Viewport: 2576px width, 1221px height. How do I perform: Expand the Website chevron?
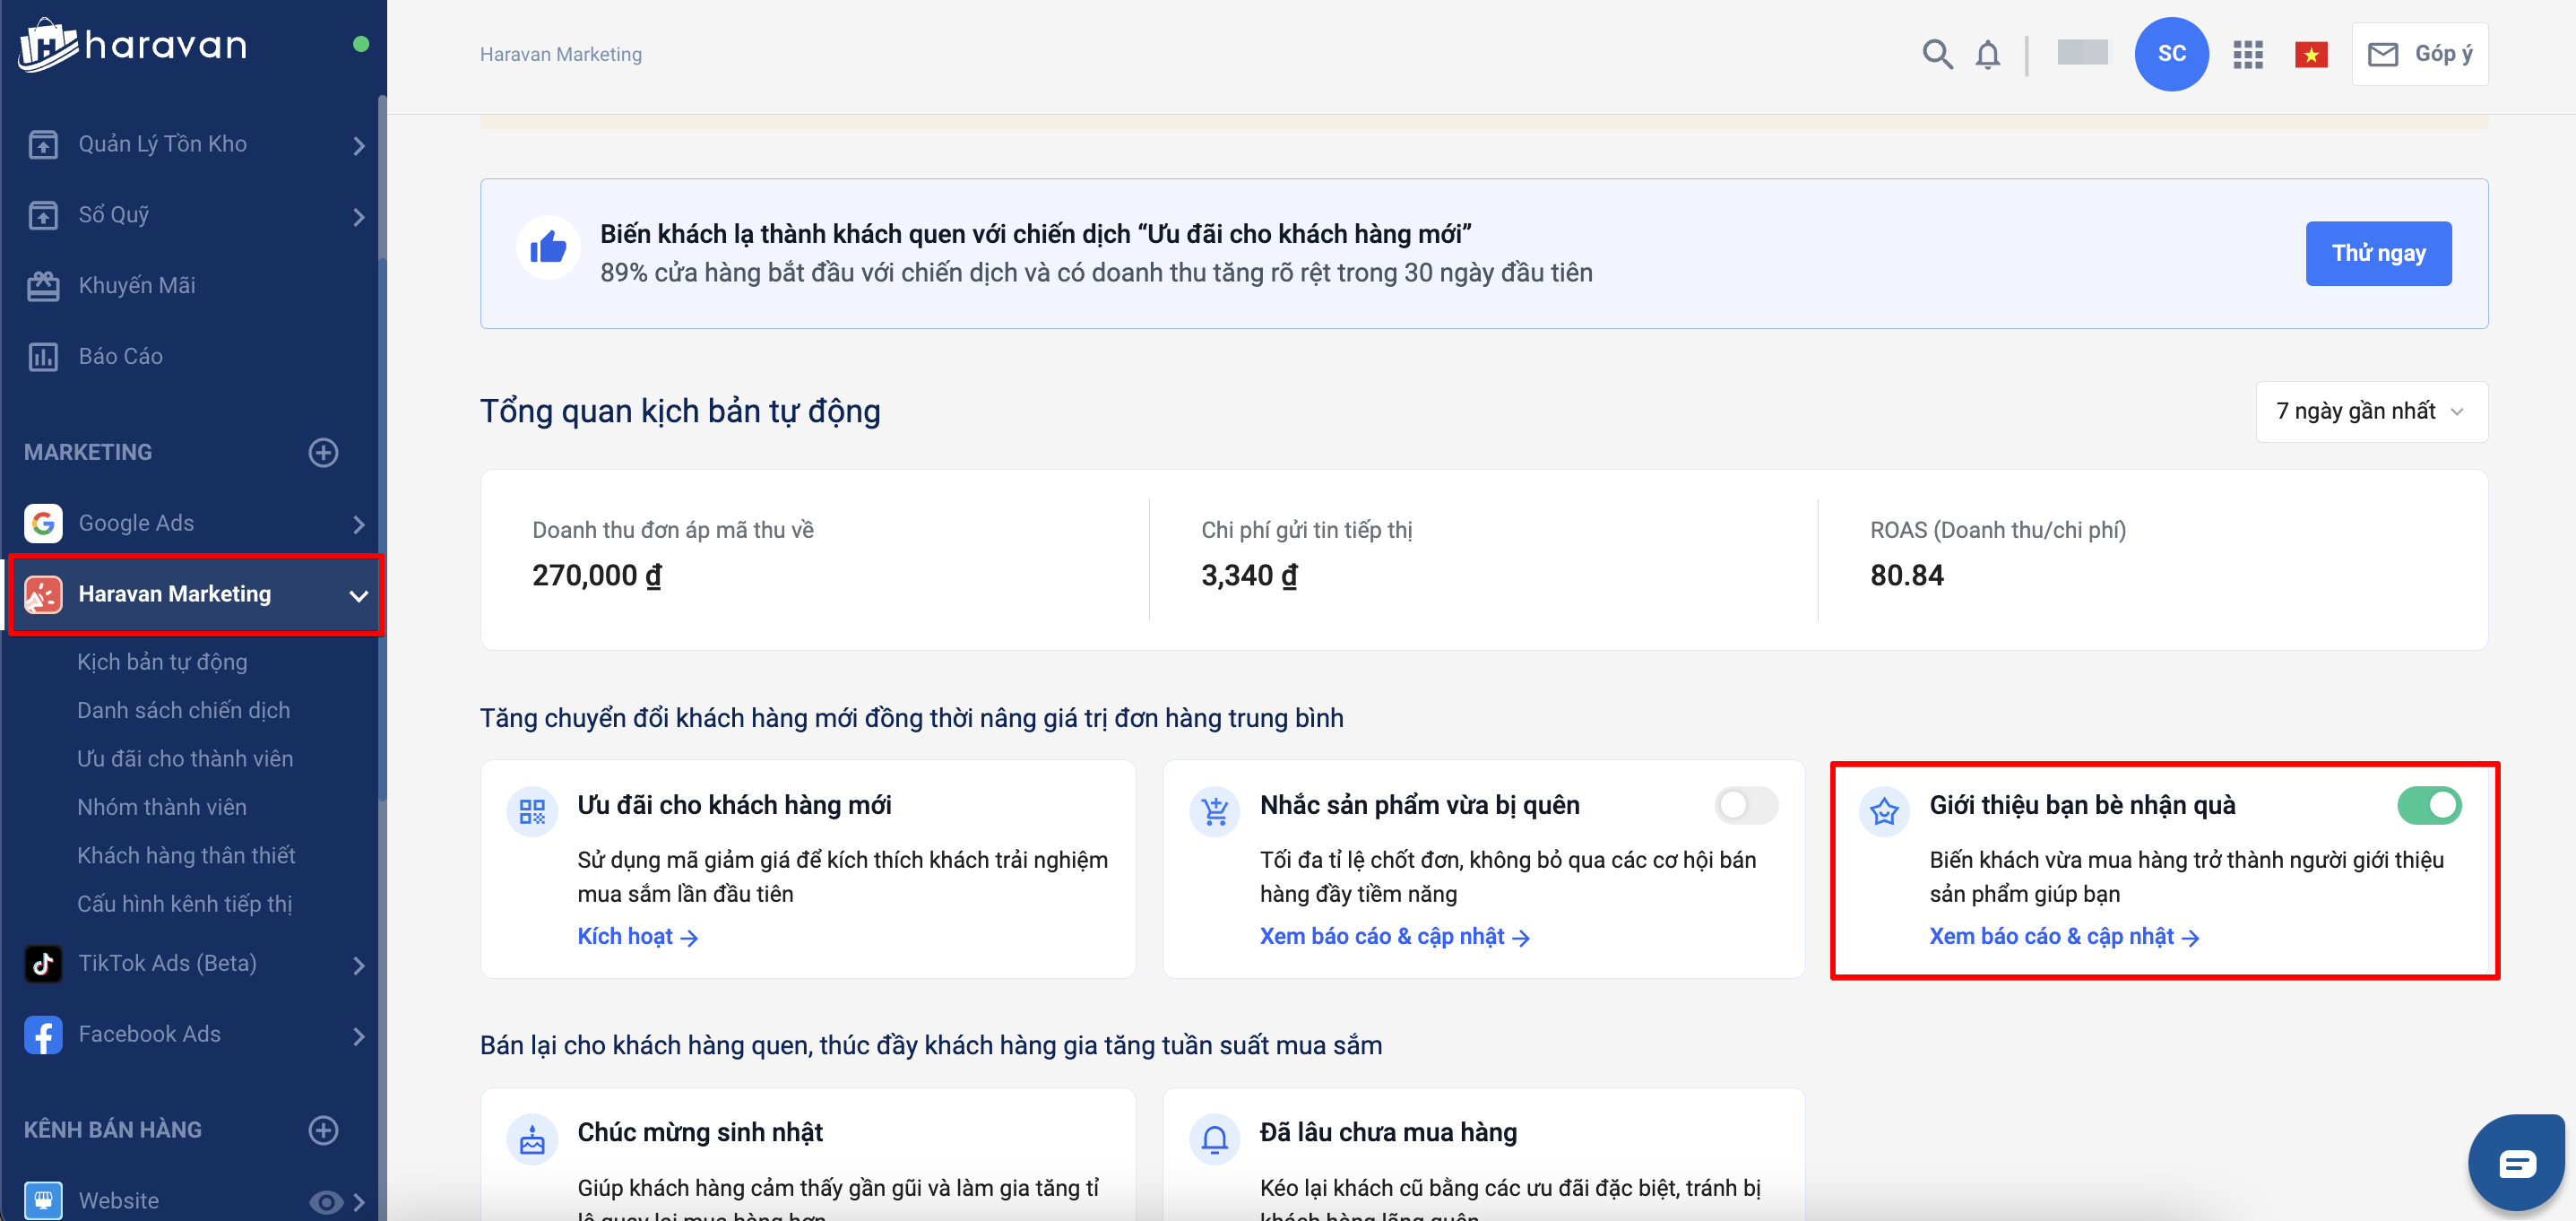[359, 1202]
